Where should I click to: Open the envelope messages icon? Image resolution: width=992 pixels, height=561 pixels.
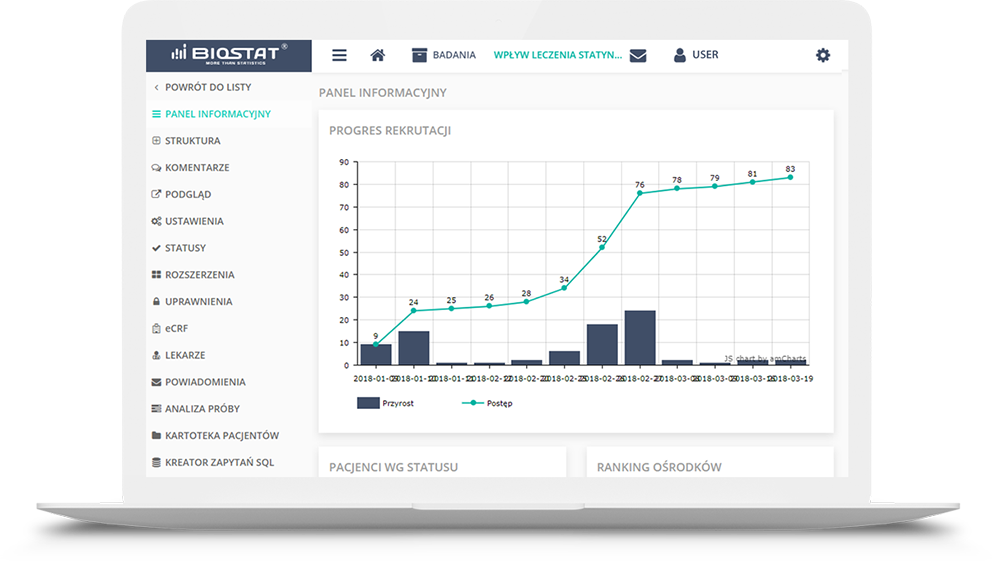(x=638, y=56)
